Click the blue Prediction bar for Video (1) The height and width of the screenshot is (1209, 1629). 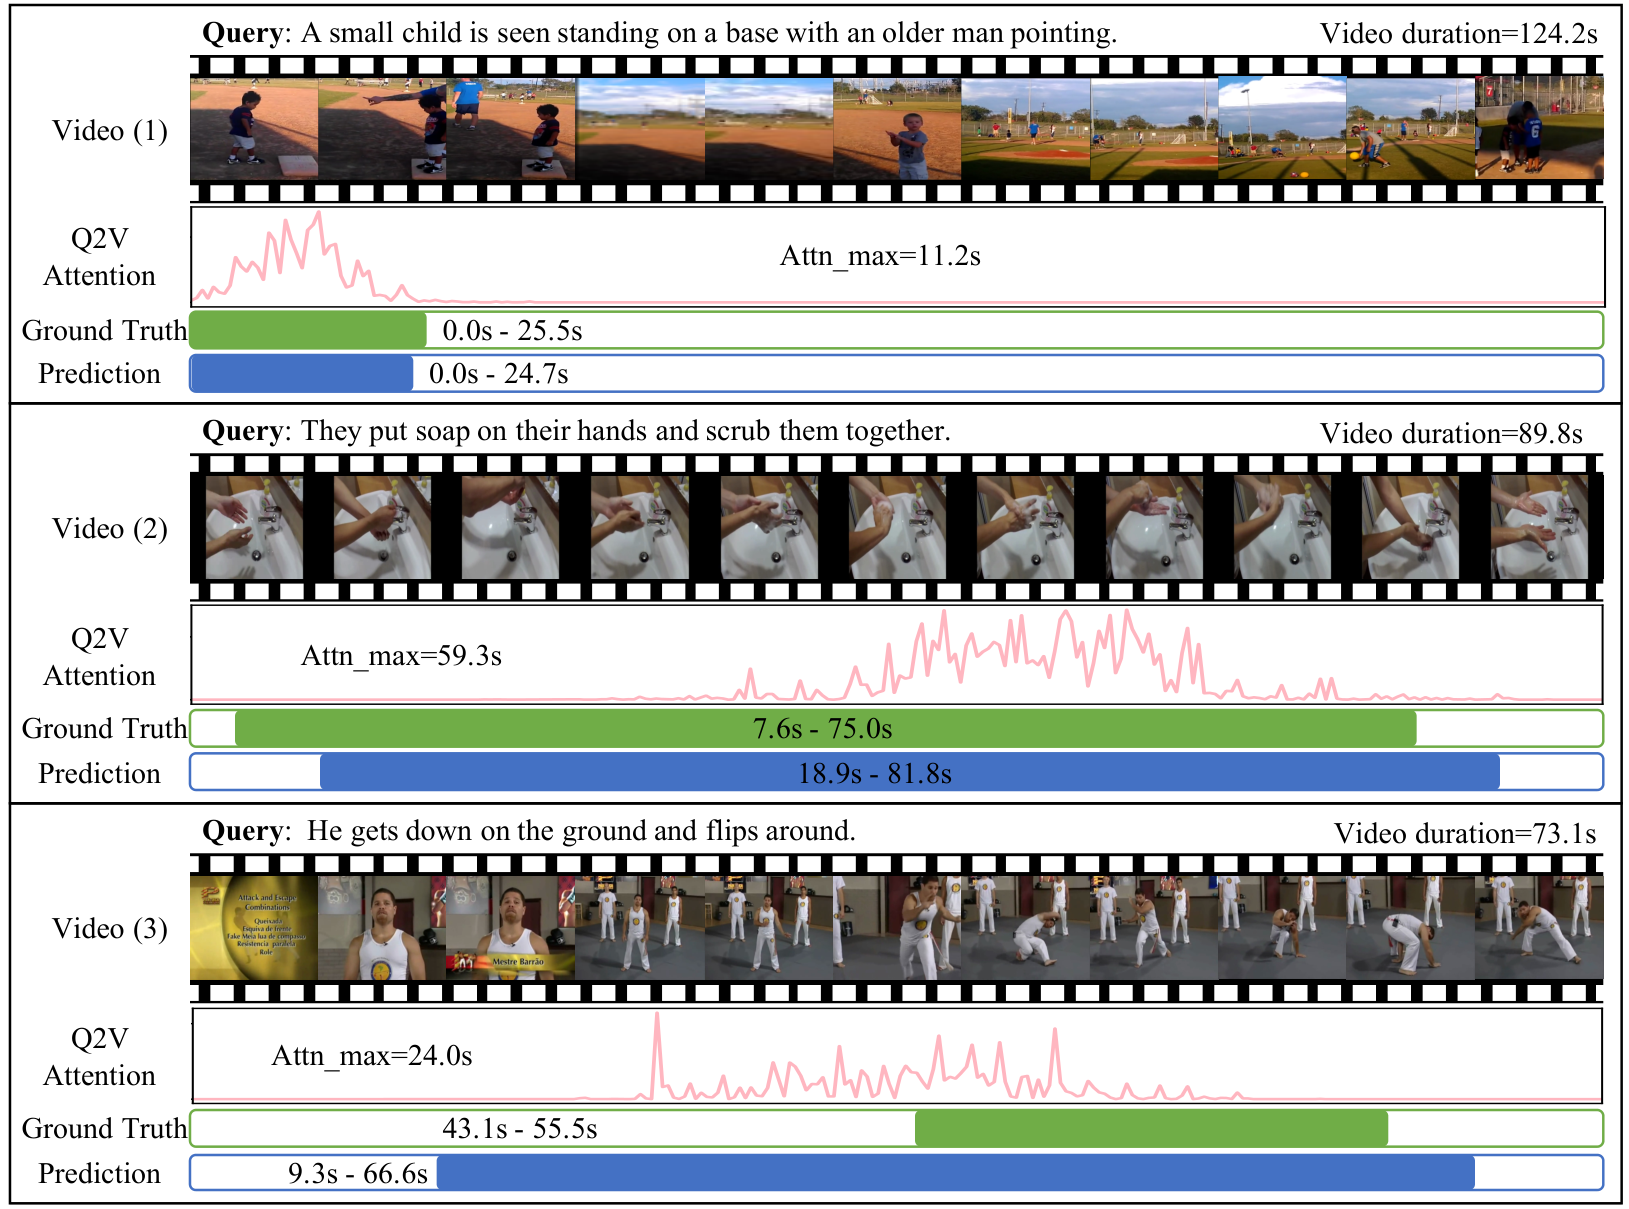tap(301, 373)
